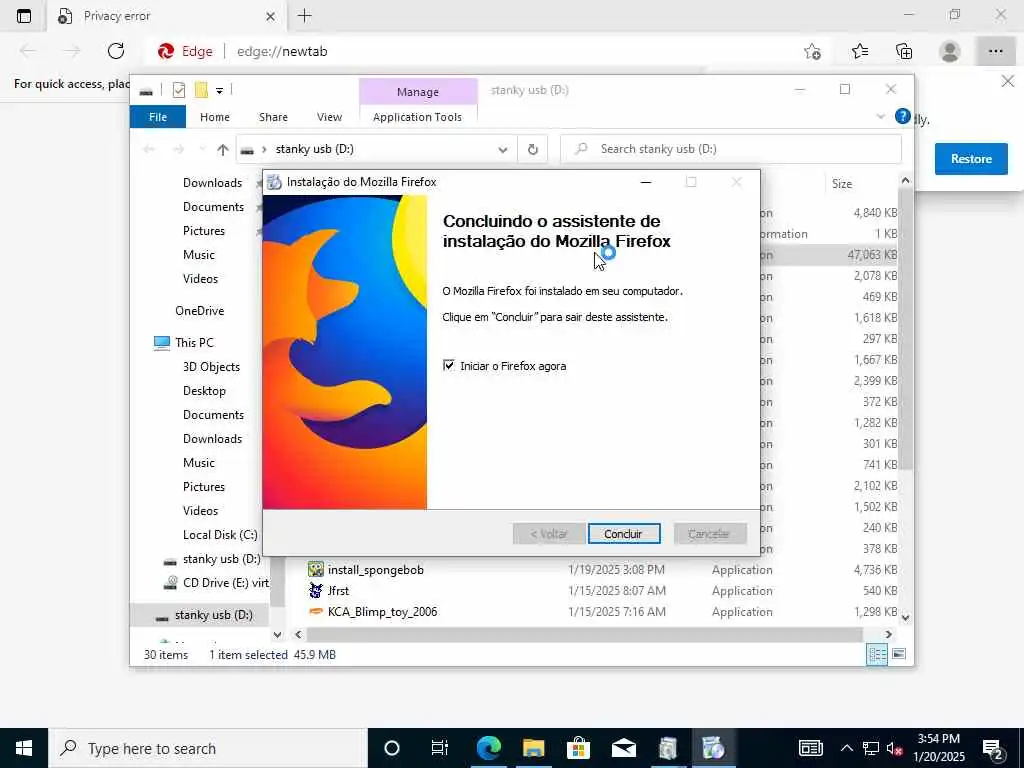Open Microsoft Store taskbar icon
1024x768 pixels.
[x=579, y=748]
